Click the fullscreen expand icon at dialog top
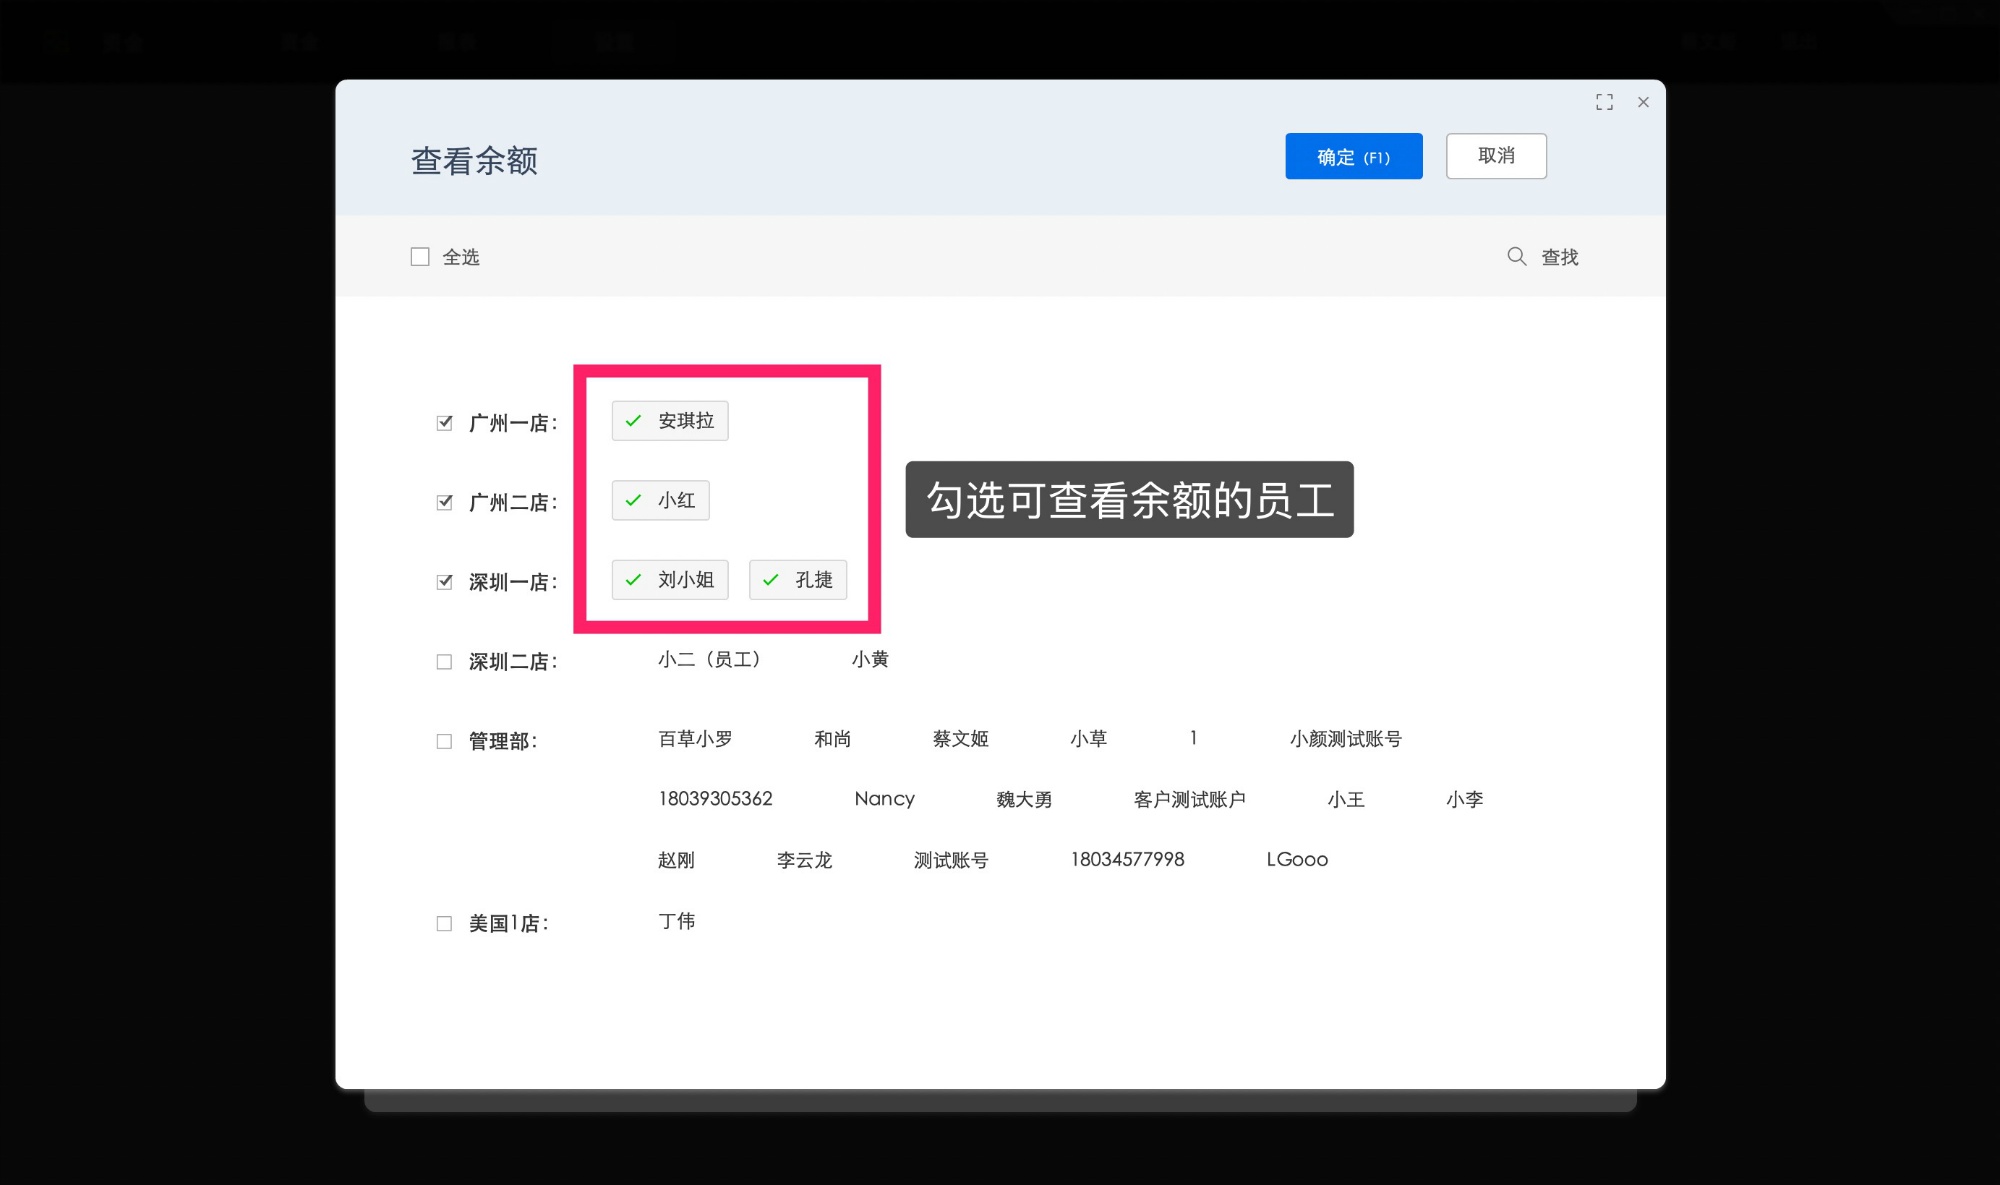2000x1185 pixels. (1604, 102)
